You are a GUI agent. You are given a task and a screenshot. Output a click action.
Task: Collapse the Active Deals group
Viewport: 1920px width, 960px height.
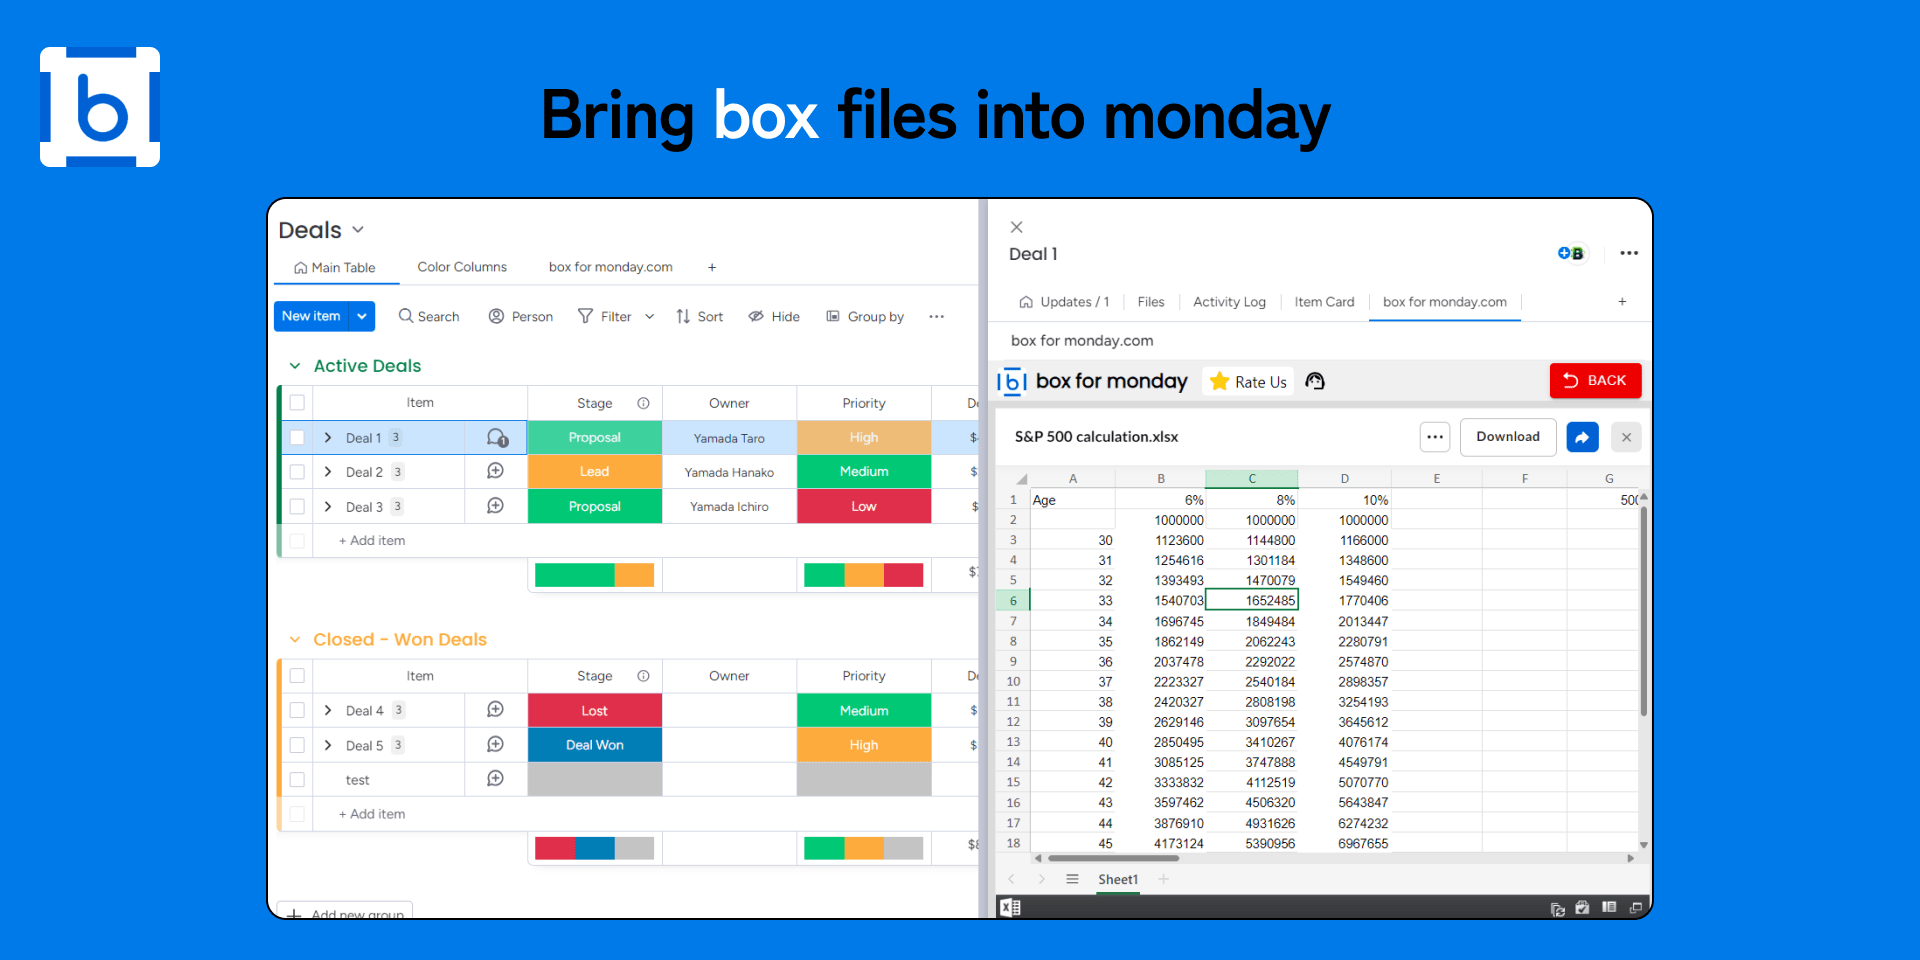point(295,366)
